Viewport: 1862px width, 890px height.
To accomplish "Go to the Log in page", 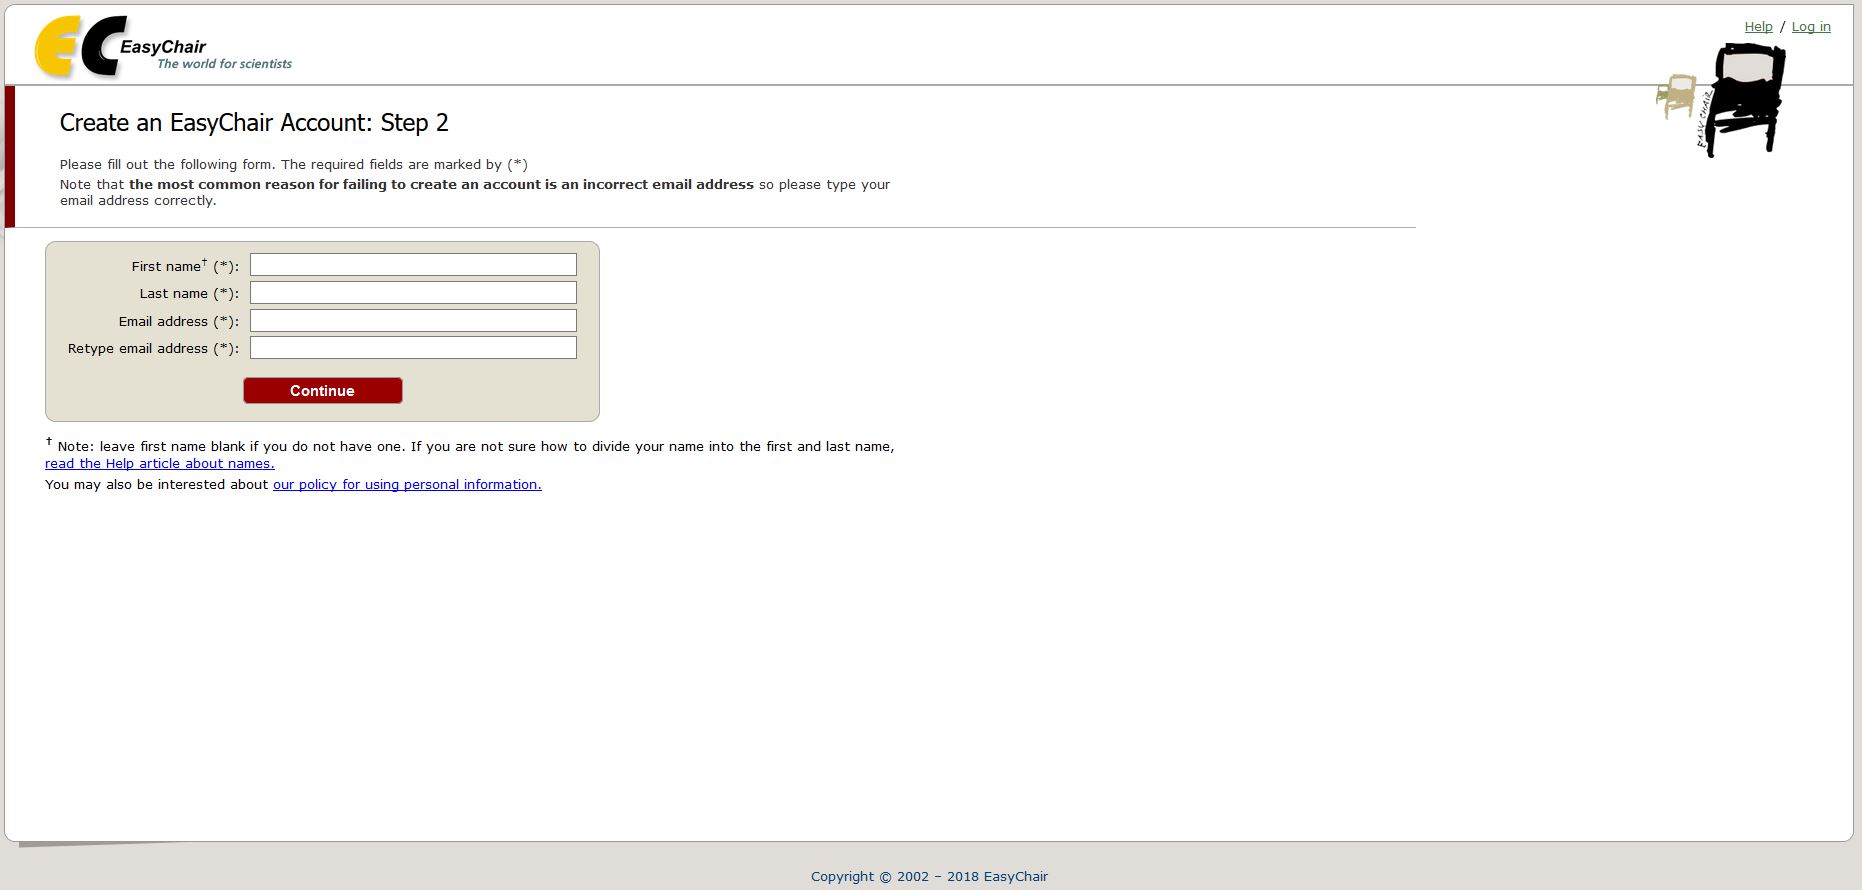I will (x=1810, y=27).
